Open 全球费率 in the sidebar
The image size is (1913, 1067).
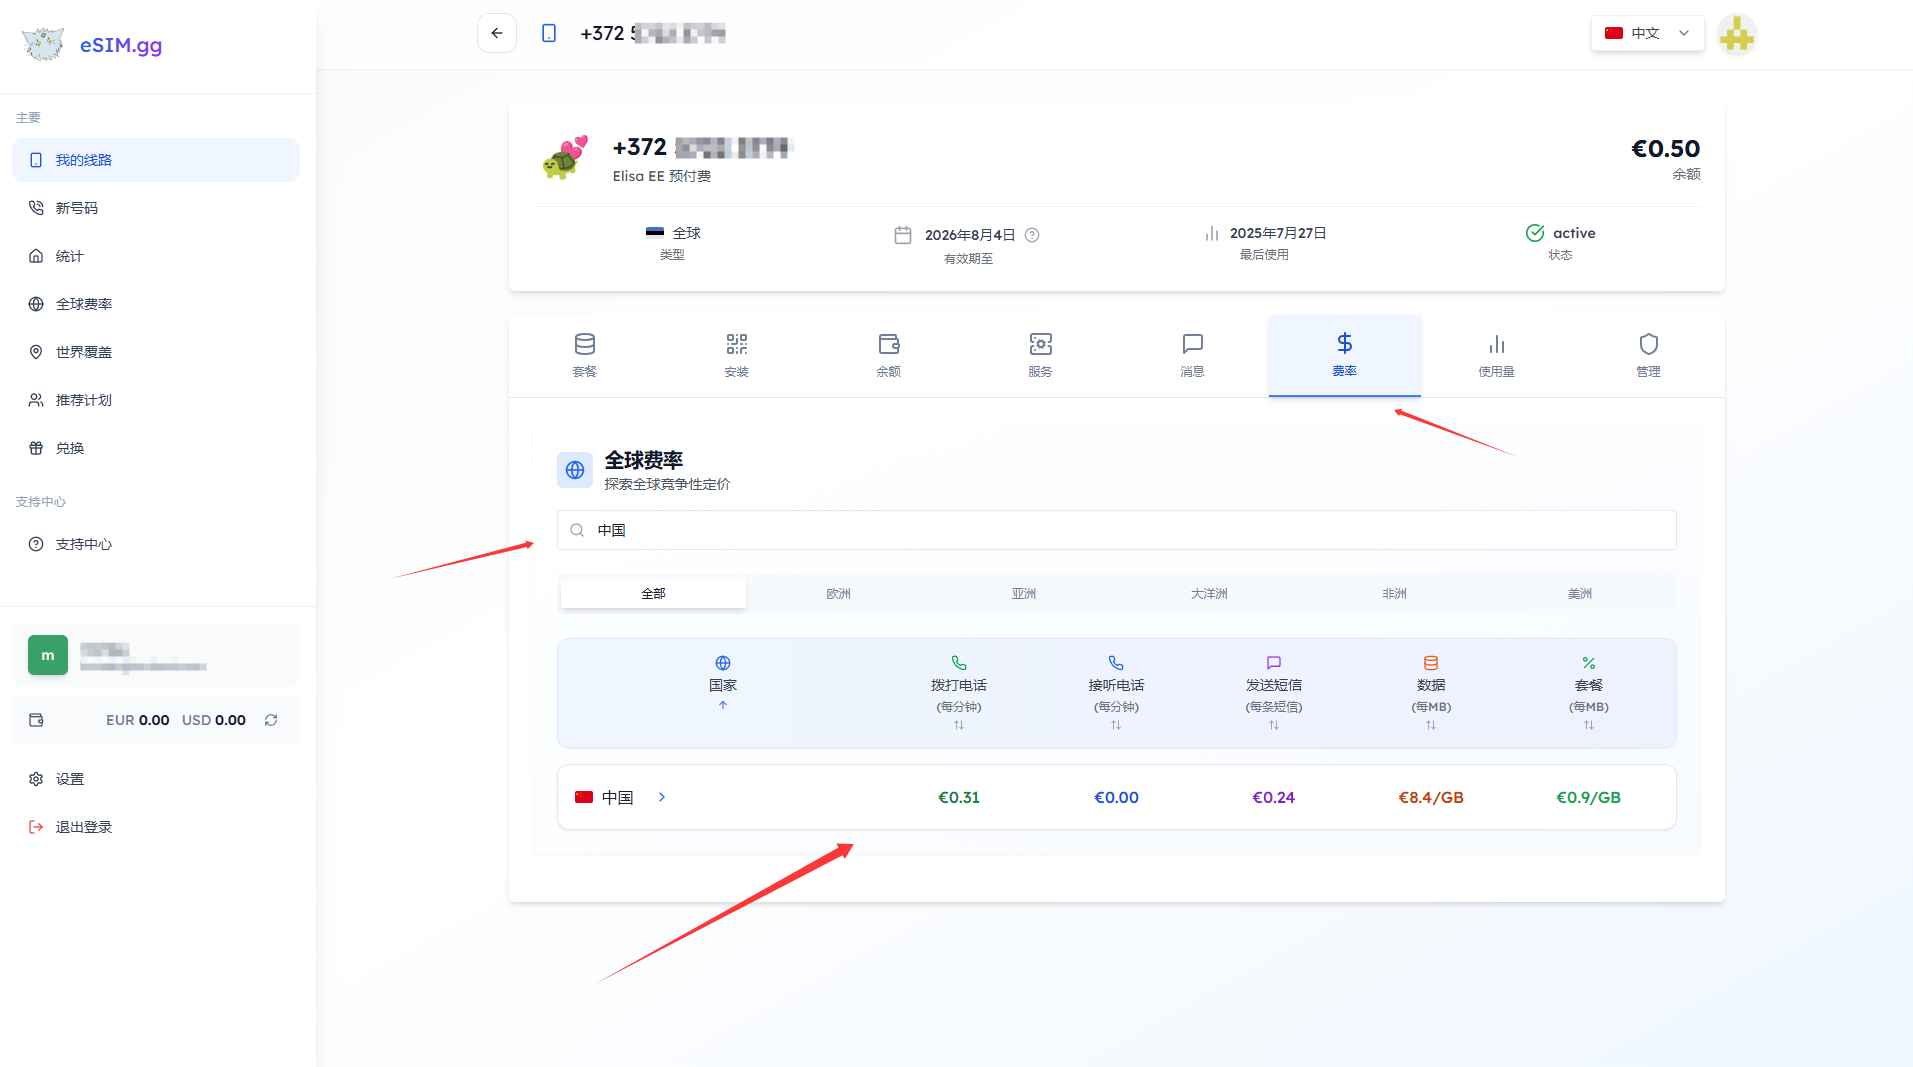84,304
